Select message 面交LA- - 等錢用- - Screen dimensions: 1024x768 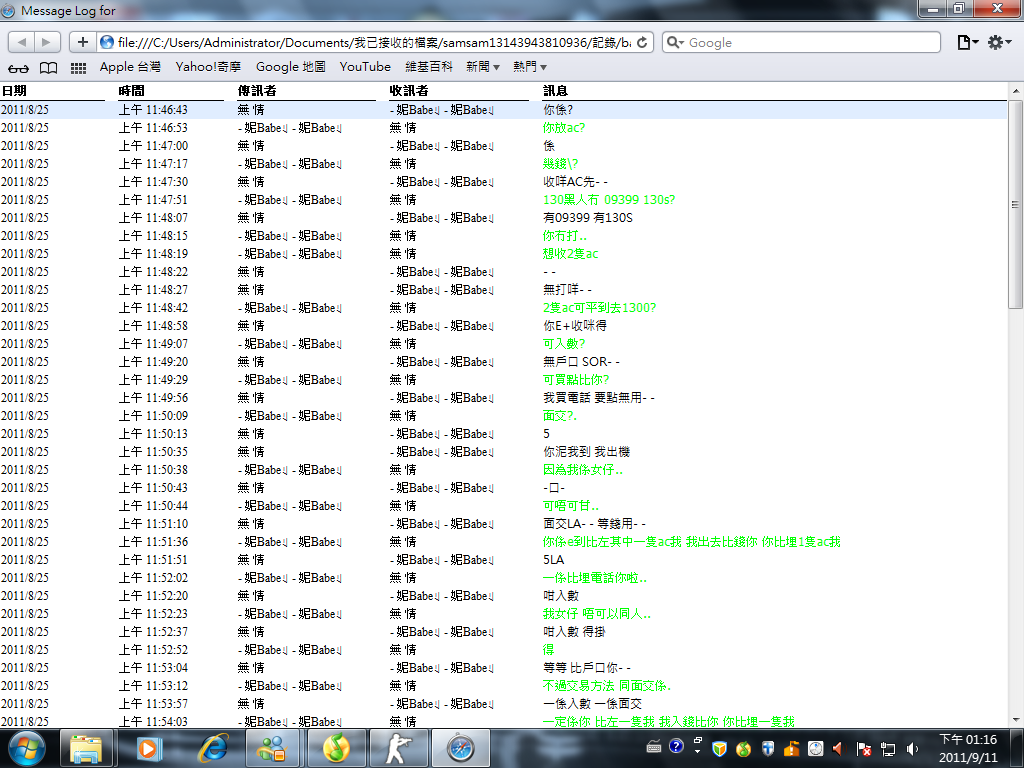coord(594,524)
